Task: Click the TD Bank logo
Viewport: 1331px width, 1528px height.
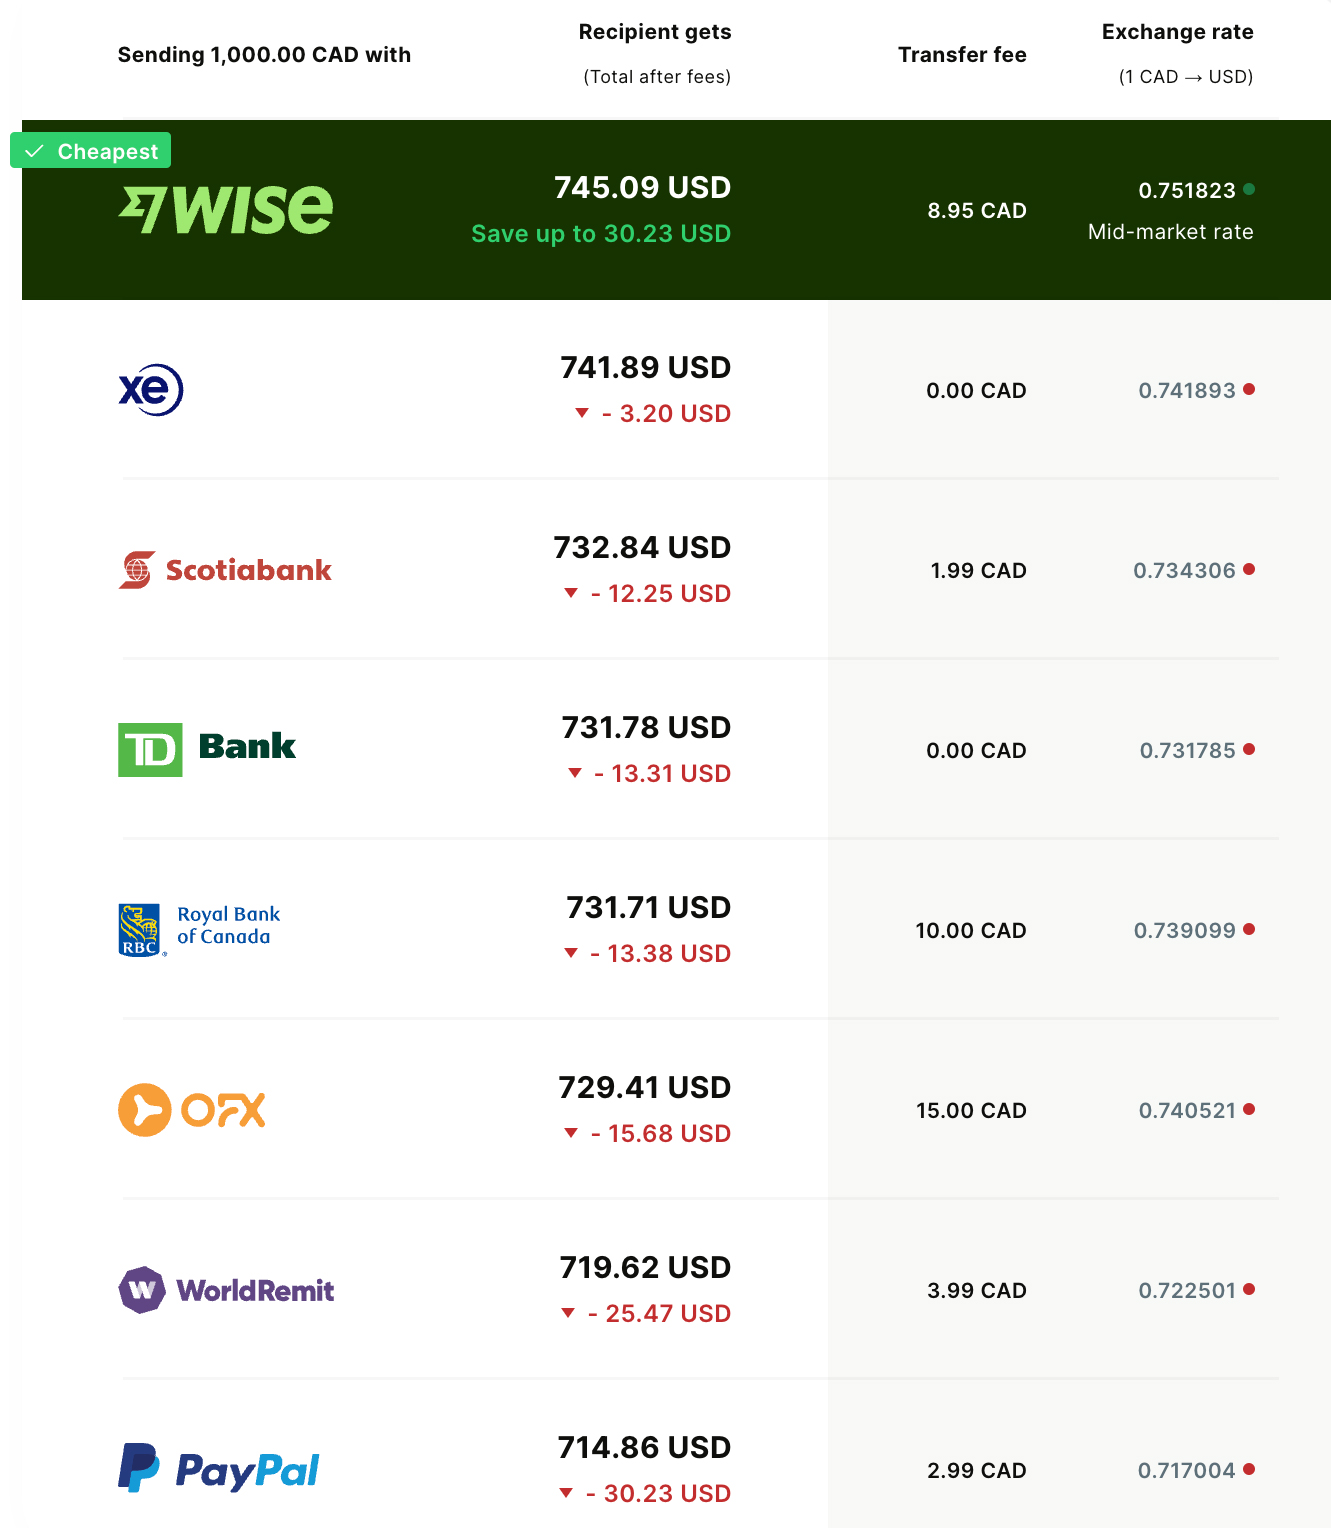Action: 207,749
